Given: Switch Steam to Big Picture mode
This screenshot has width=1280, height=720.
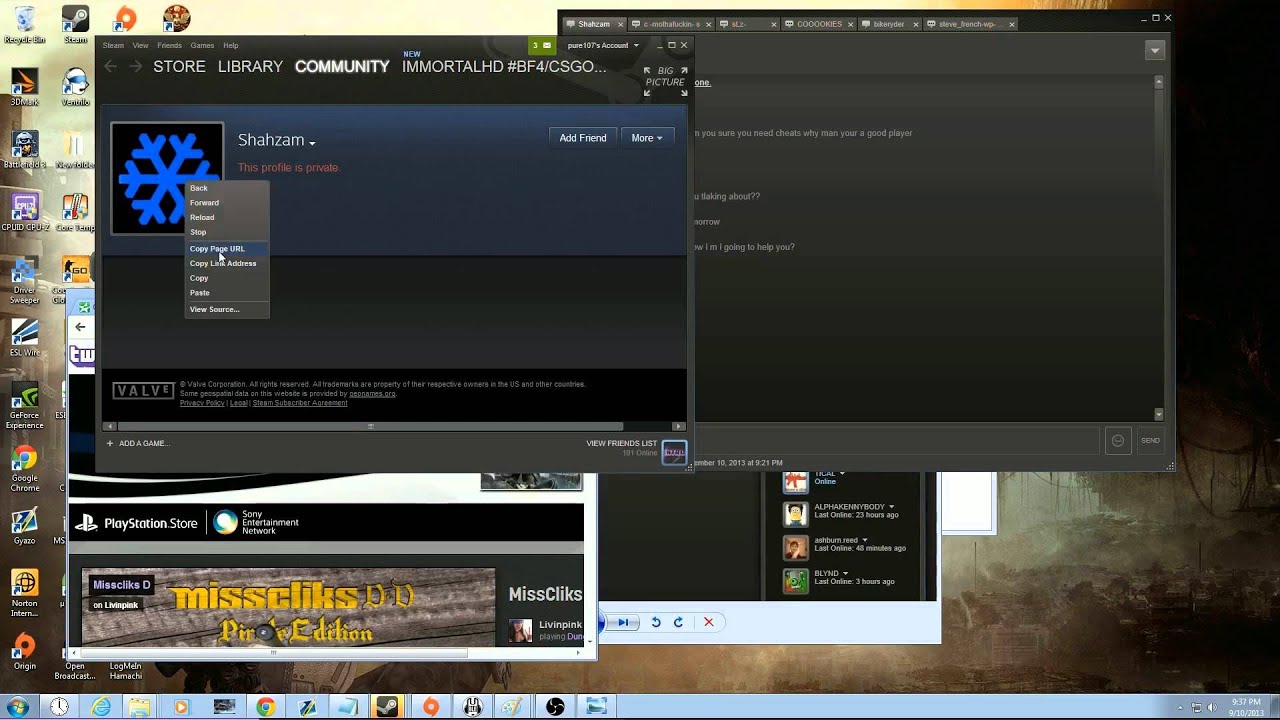Looking at the screenshot, I should point(666,82).
